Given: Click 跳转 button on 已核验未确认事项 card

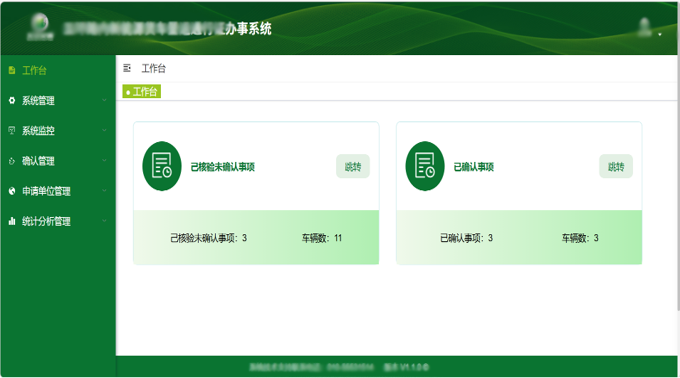Looking at the screenshot, I should (x=353, y=166).
